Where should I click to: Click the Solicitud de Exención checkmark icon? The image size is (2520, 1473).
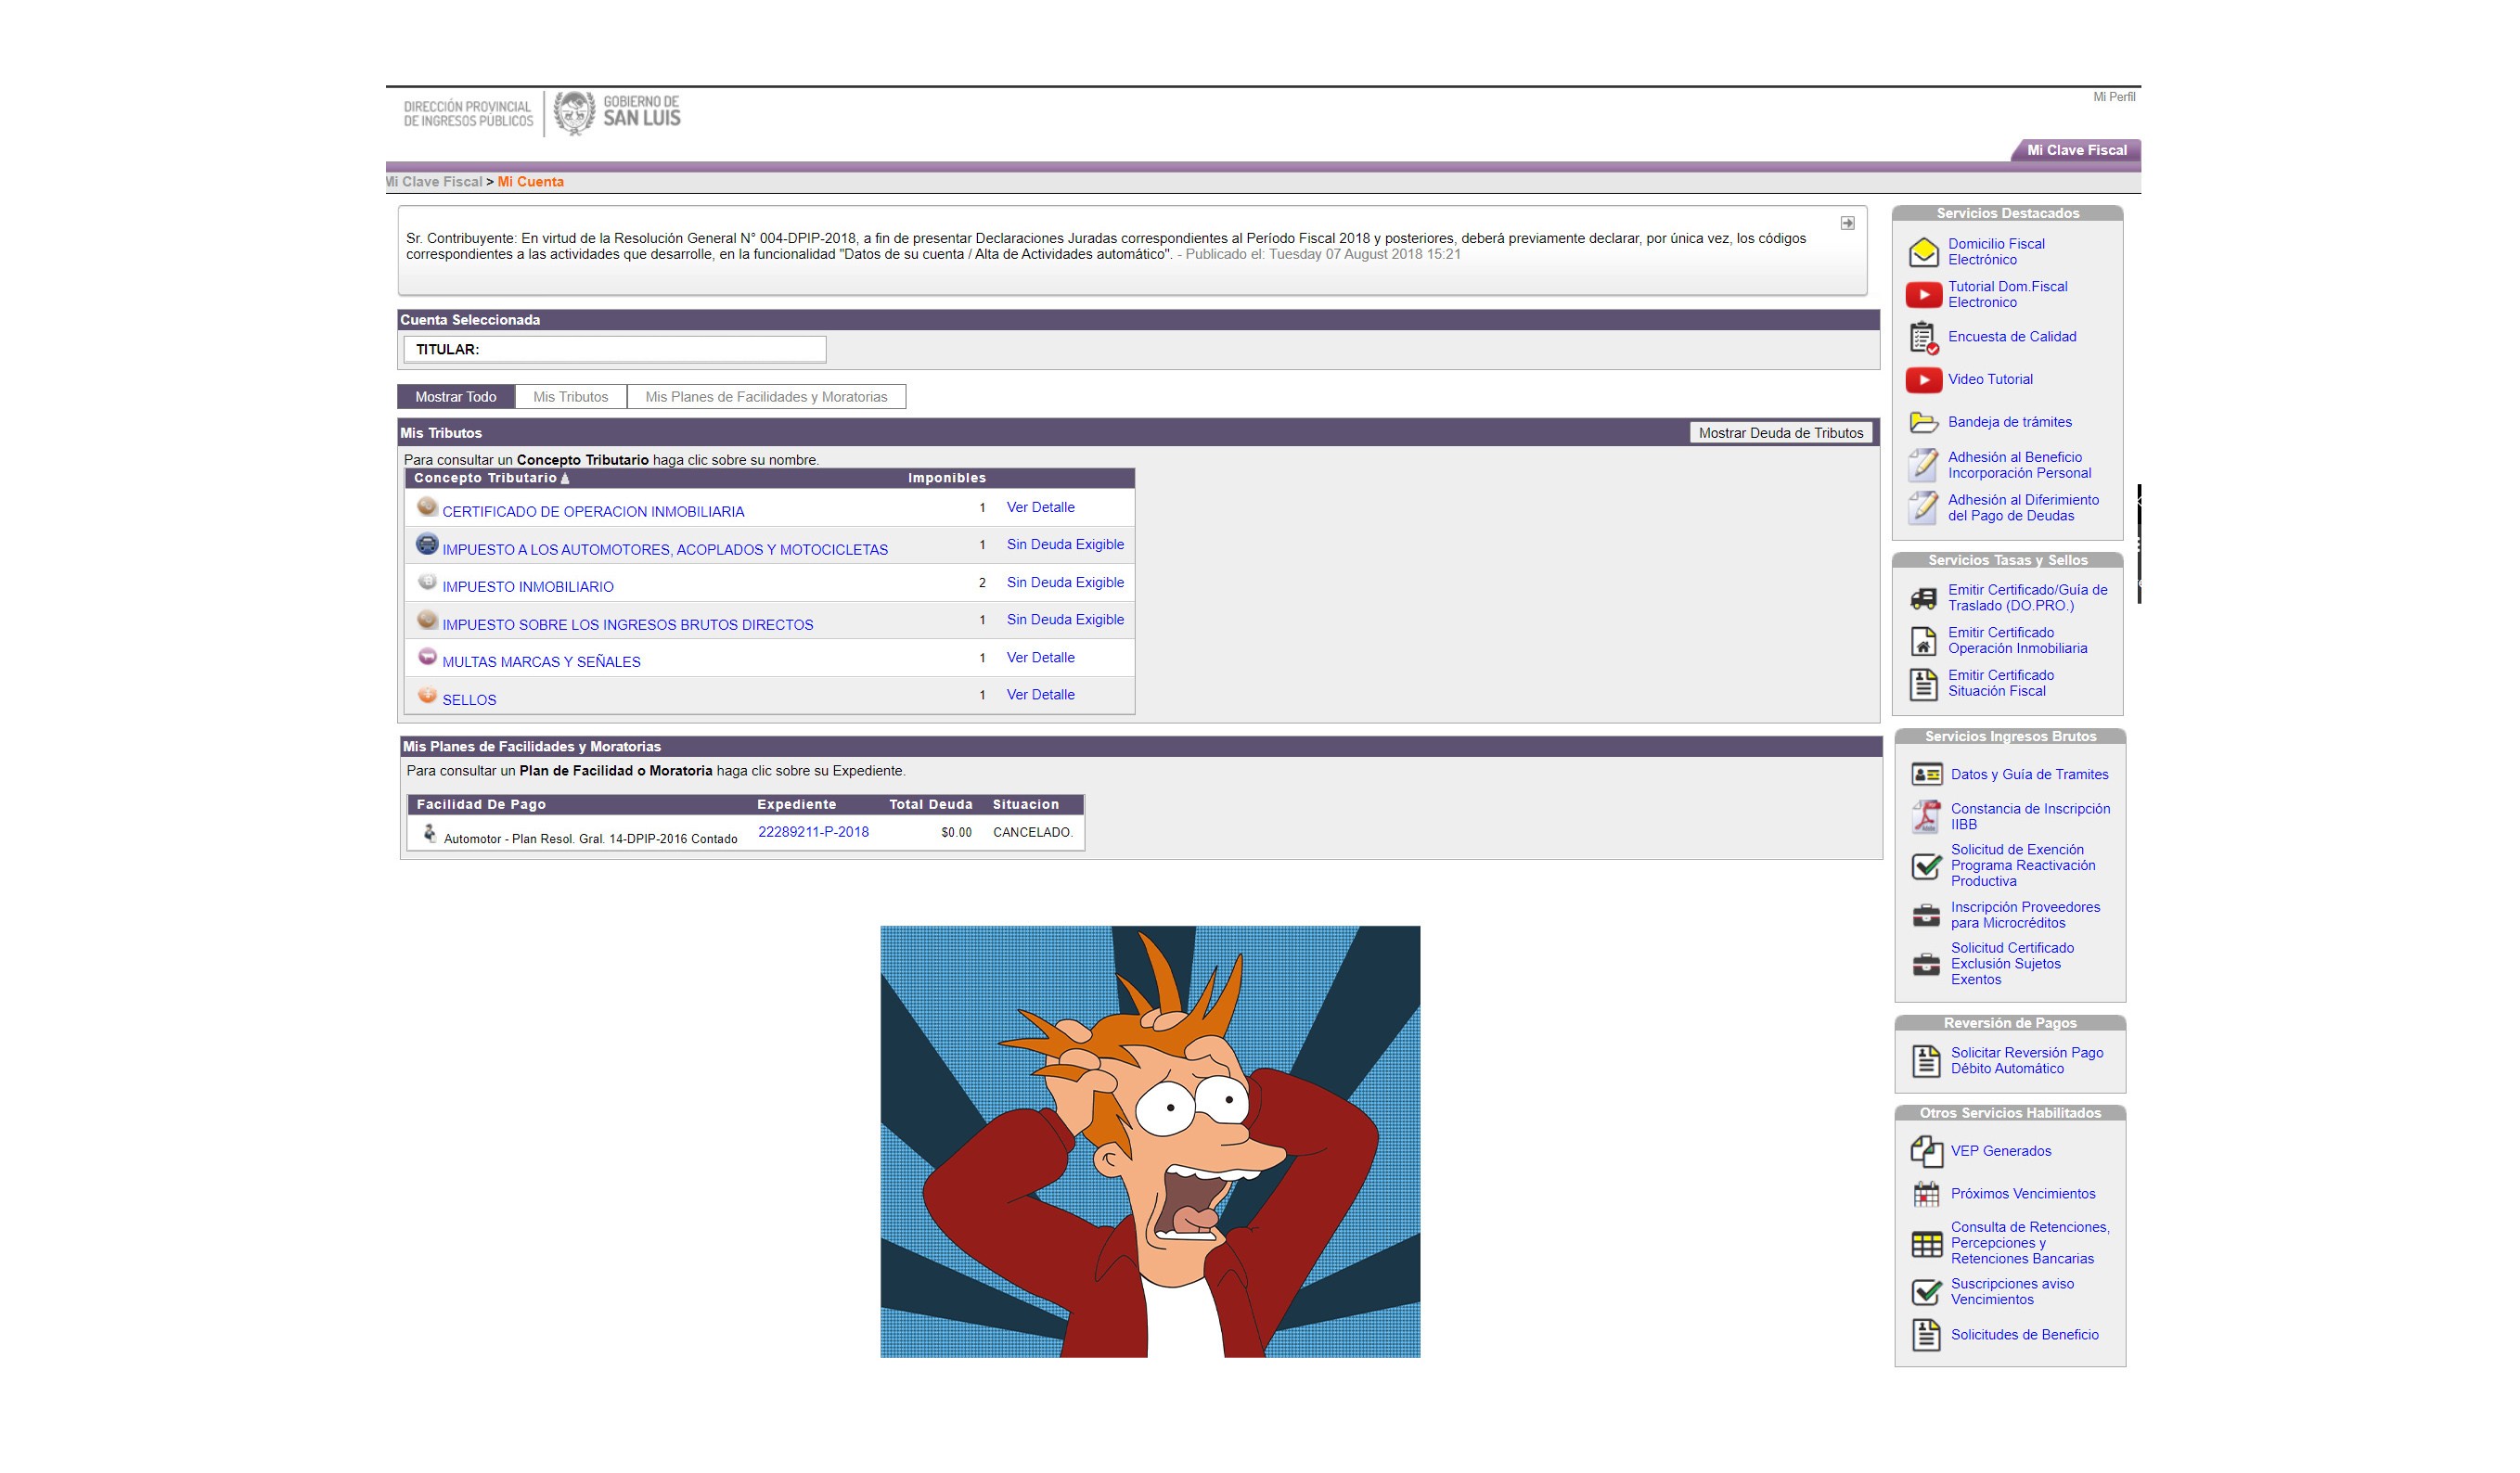(1926, 866)
